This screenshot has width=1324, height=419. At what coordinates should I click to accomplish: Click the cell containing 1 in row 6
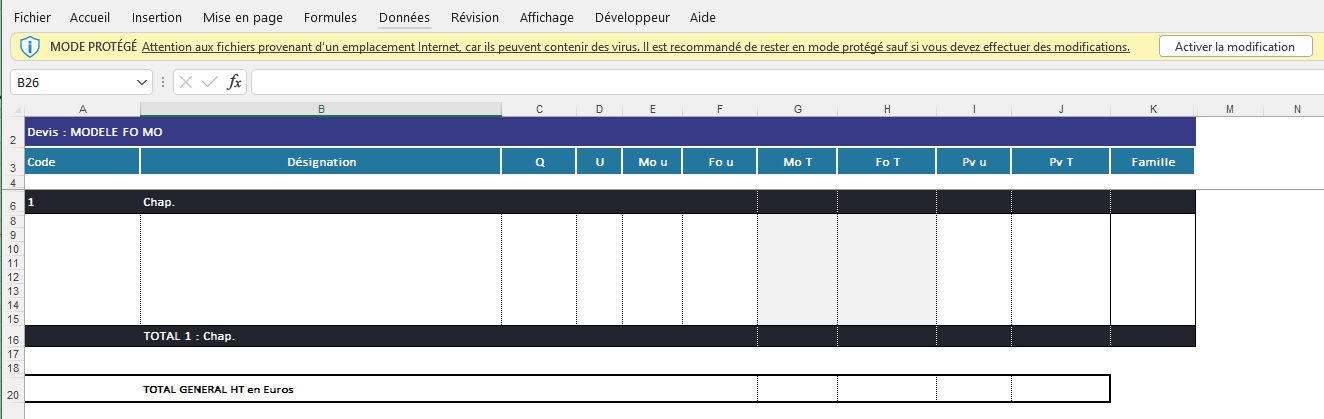coord(82,202)
